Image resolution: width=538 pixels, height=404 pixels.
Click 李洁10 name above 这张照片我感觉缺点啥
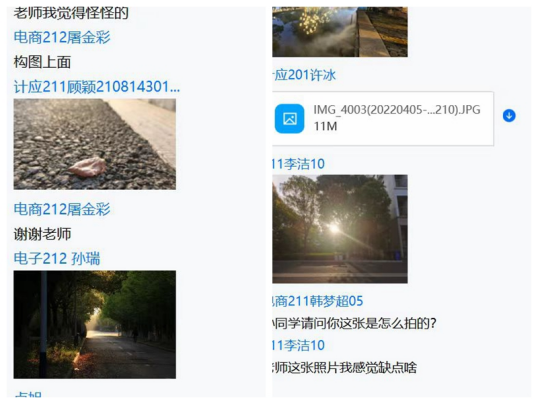tap(298, 345)
